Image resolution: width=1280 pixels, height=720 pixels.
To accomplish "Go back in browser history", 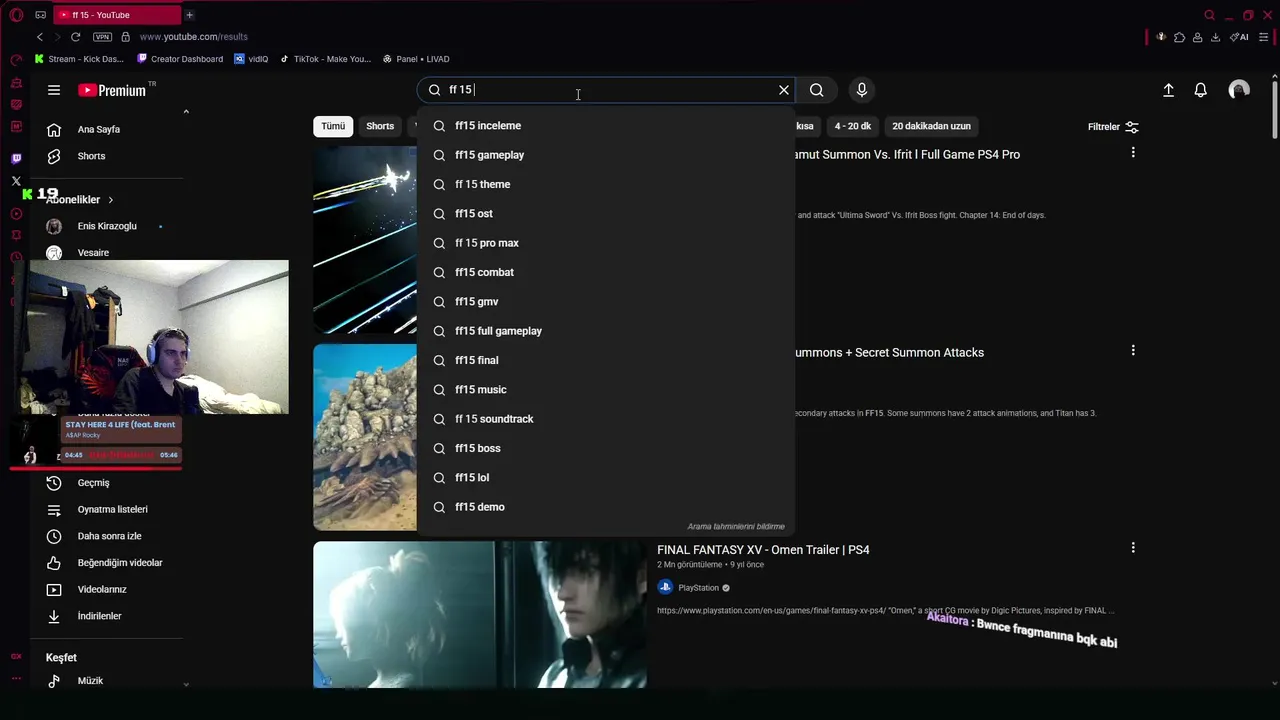I will [40, 37].
